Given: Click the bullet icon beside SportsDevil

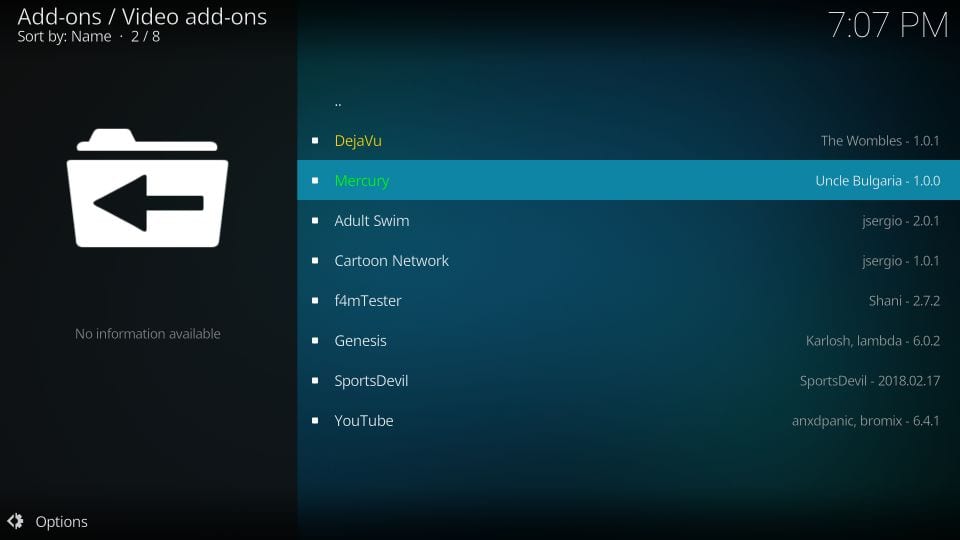Looking at the screenshot, I should [x=315, y=381].
